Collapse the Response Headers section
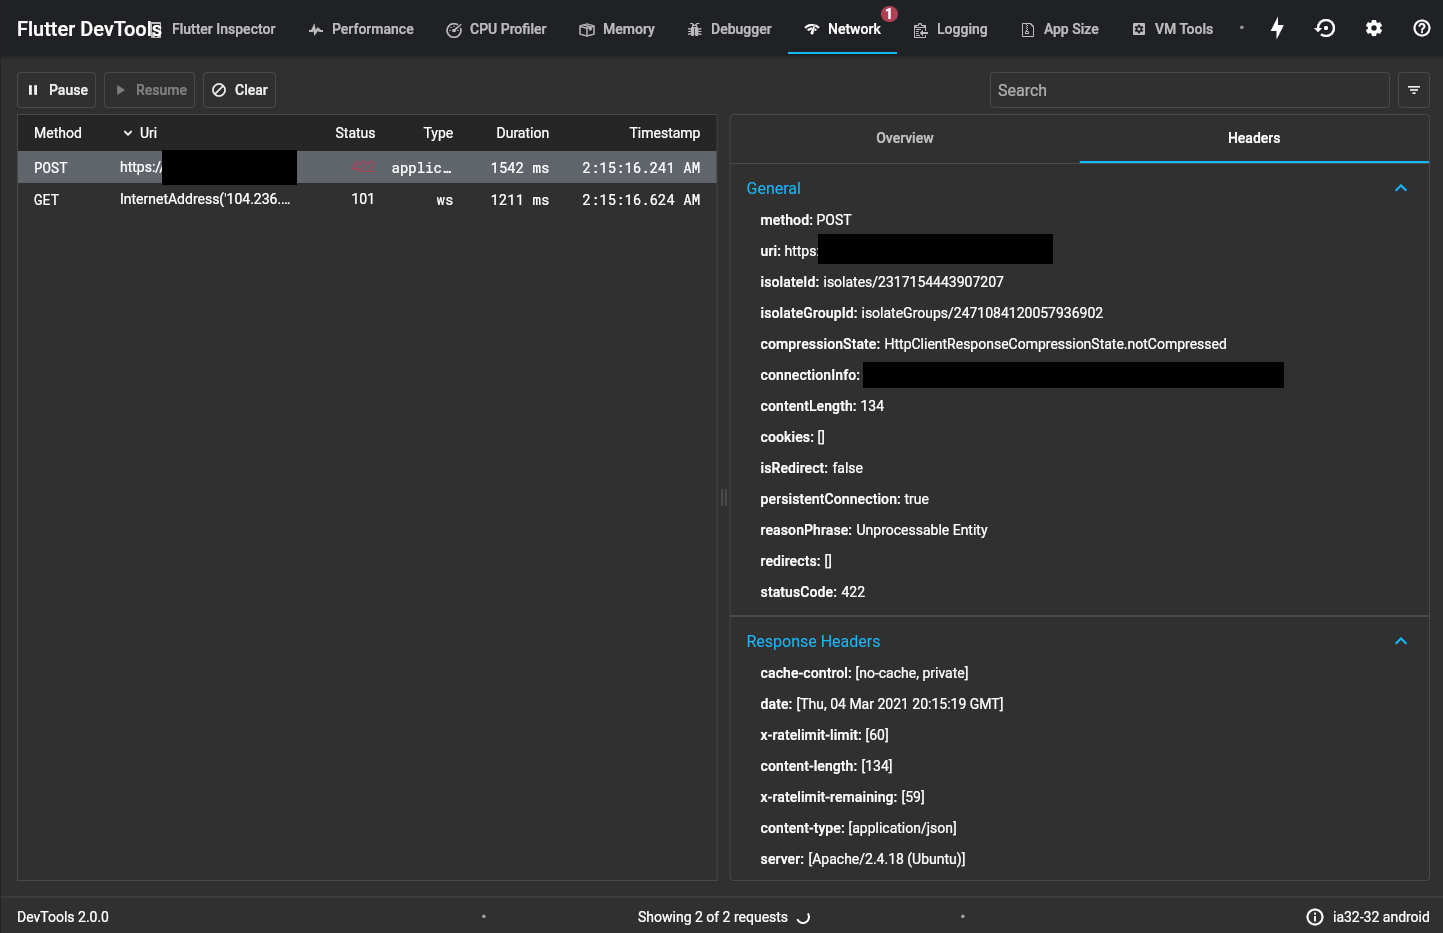Viewport: 1443px width, 933px height. pos(1401,640)
